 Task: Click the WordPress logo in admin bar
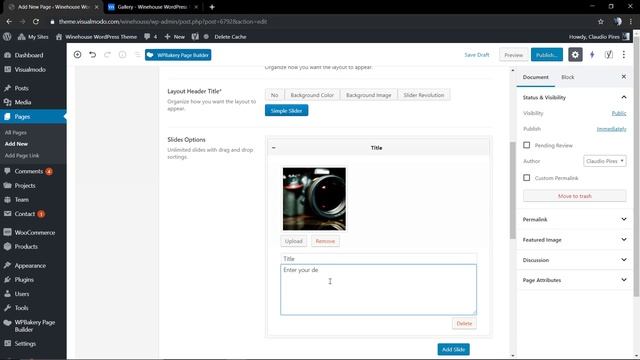coord(7,36)
